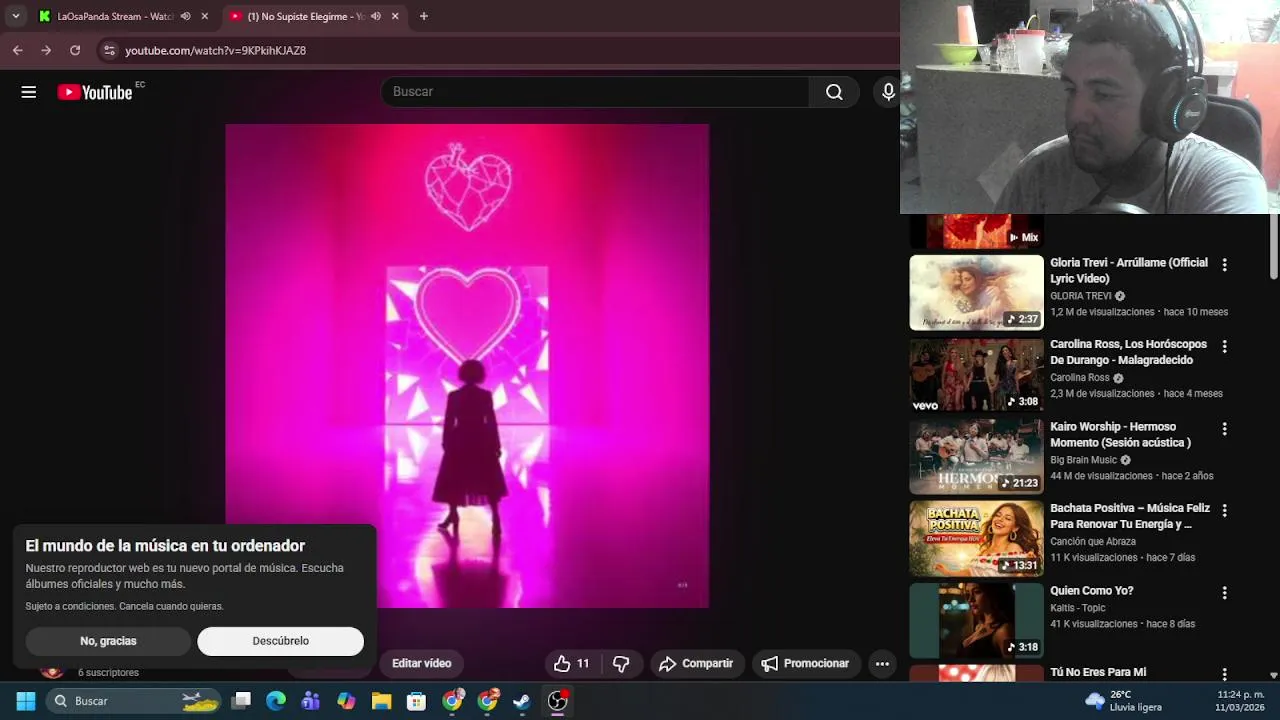Open Quien Como Yo thumbnail
1280x720 pixels.
coord(976,621)
